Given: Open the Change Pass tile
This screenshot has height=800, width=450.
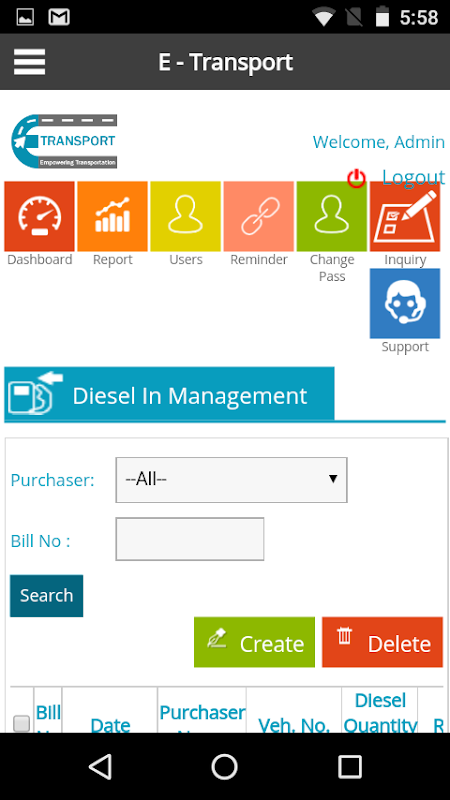Looking at the screenshot, I should (332, 216).
